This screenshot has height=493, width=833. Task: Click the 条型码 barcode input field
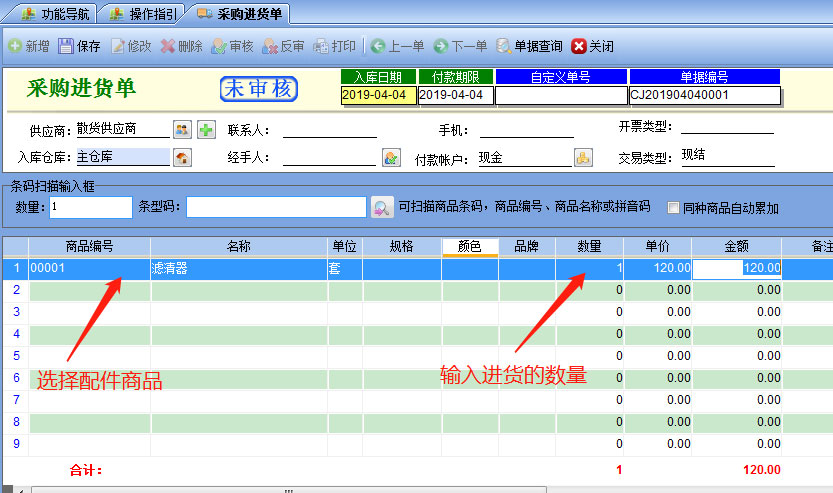[x=276, y=207]
